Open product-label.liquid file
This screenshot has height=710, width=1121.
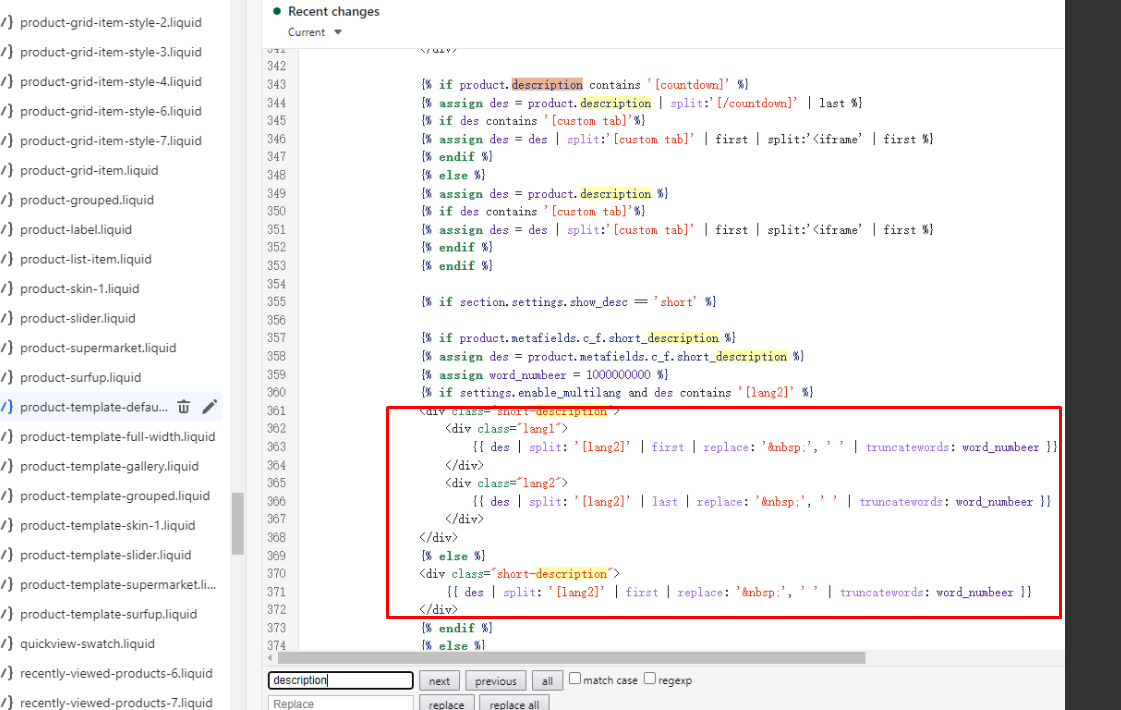point(76,230)
